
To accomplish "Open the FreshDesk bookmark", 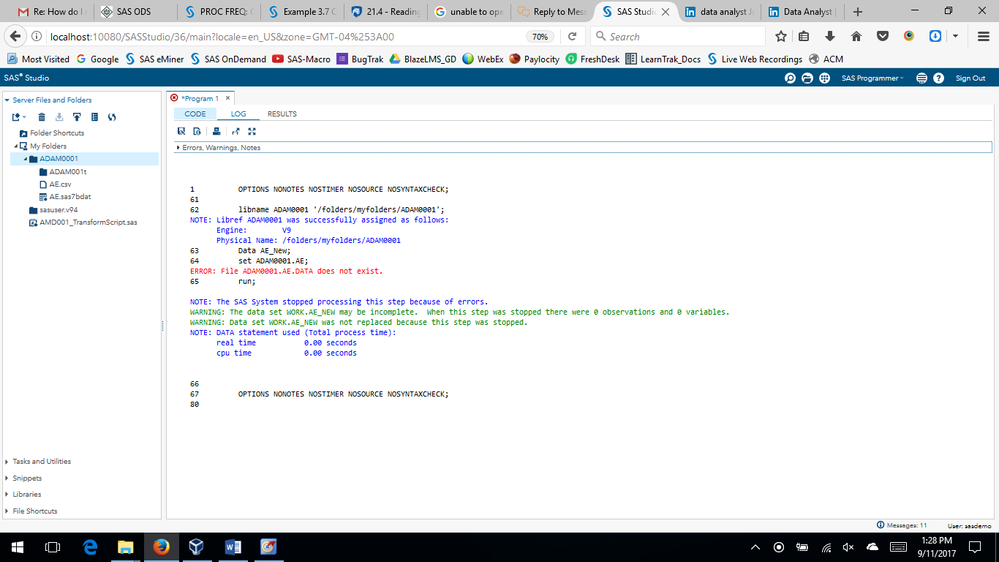I will [593, 59].
